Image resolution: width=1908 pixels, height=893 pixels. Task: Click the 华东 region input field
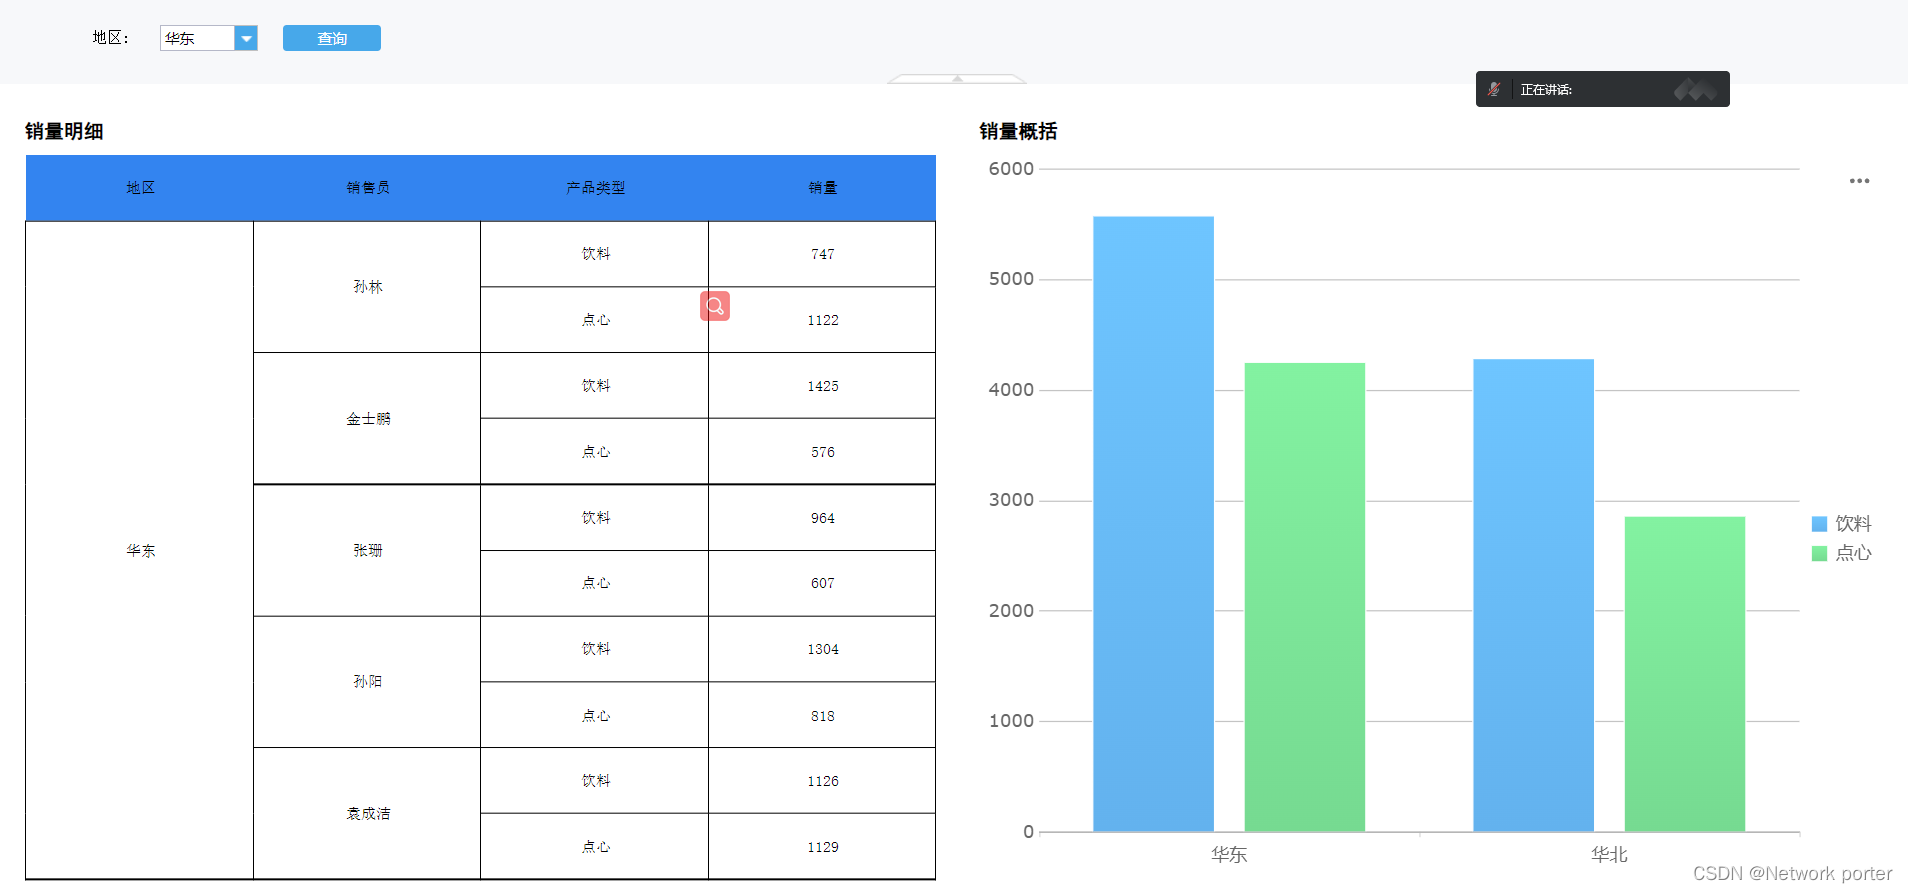197,38
